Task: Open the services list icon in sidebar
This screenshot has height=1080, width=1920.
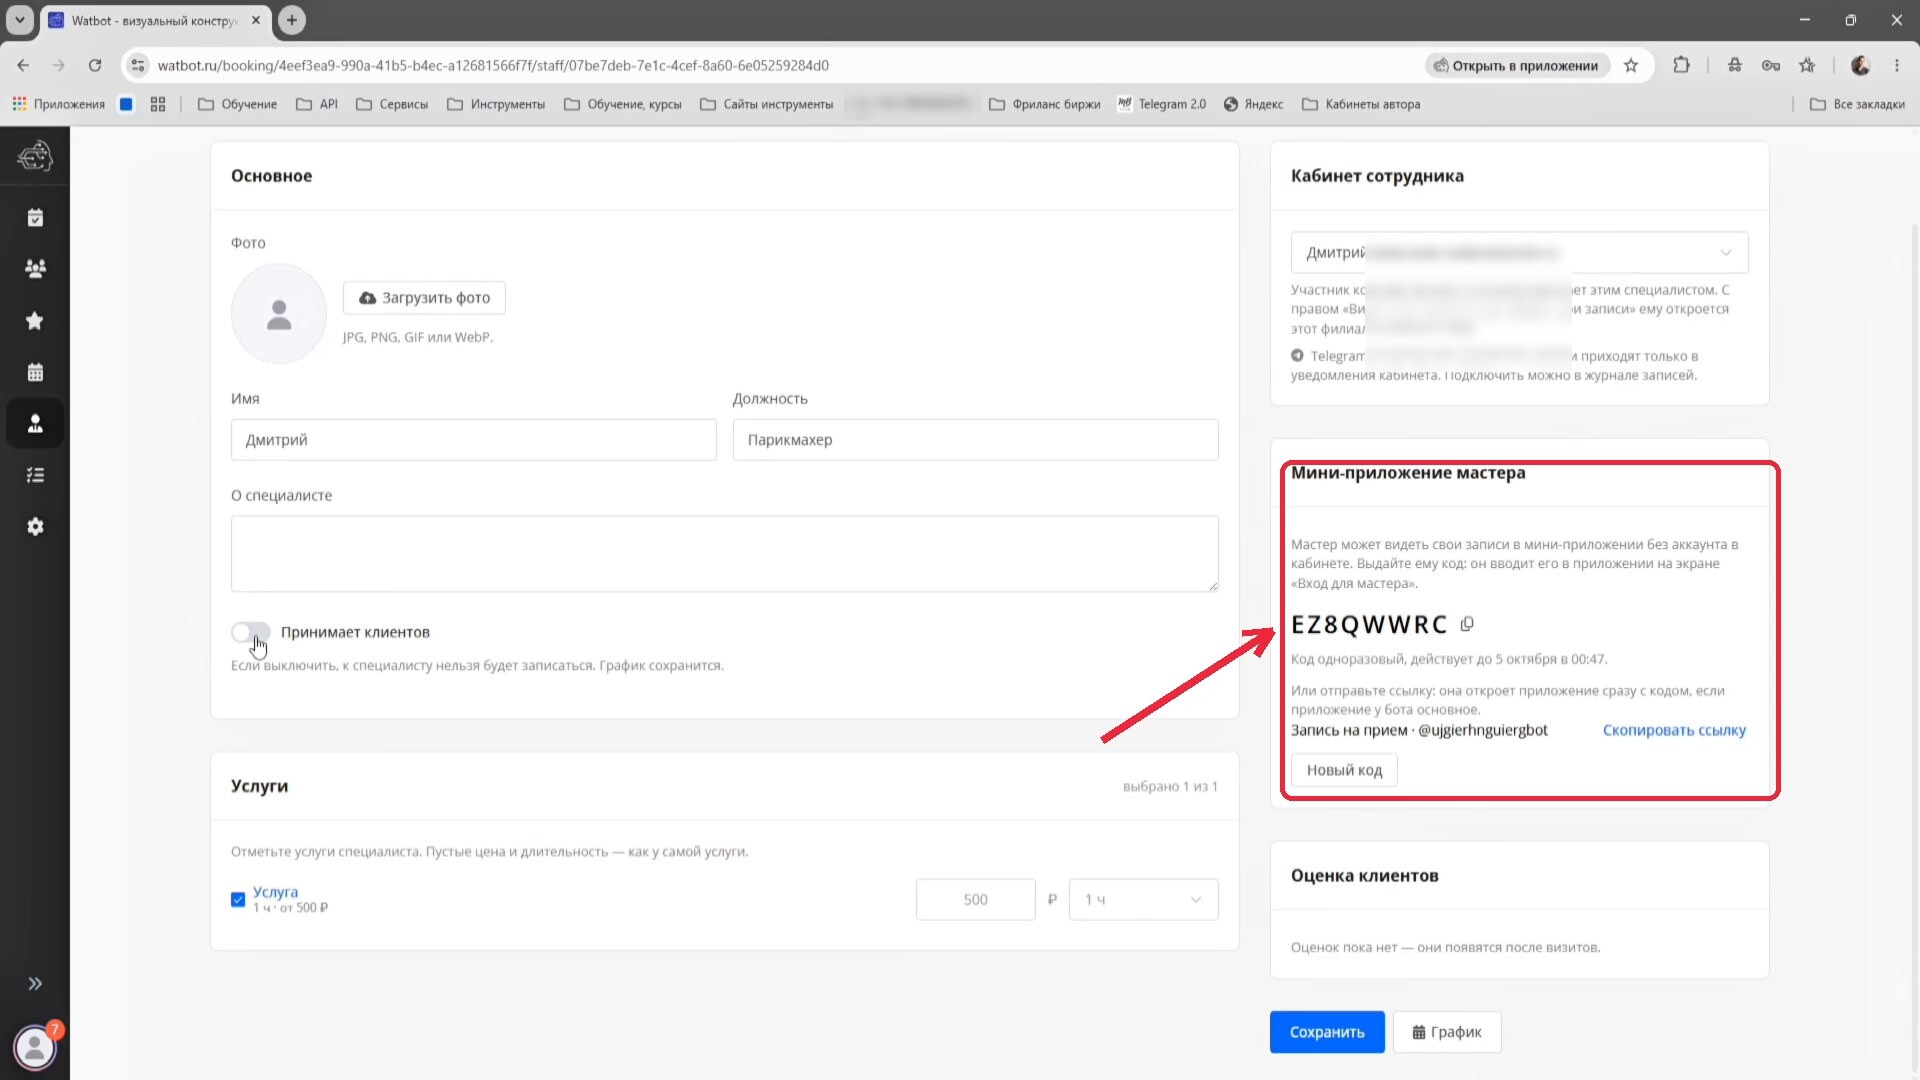Action: tap(35, 475)
